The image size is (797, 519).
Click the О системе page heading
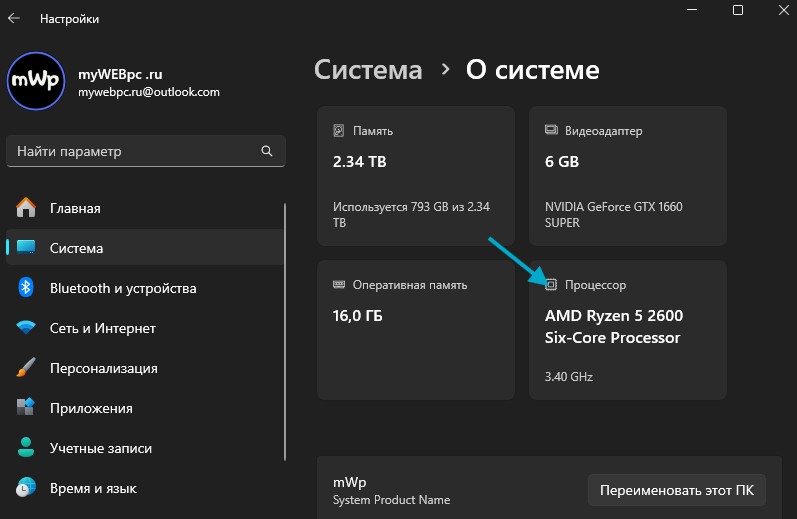tap(532, 70)
